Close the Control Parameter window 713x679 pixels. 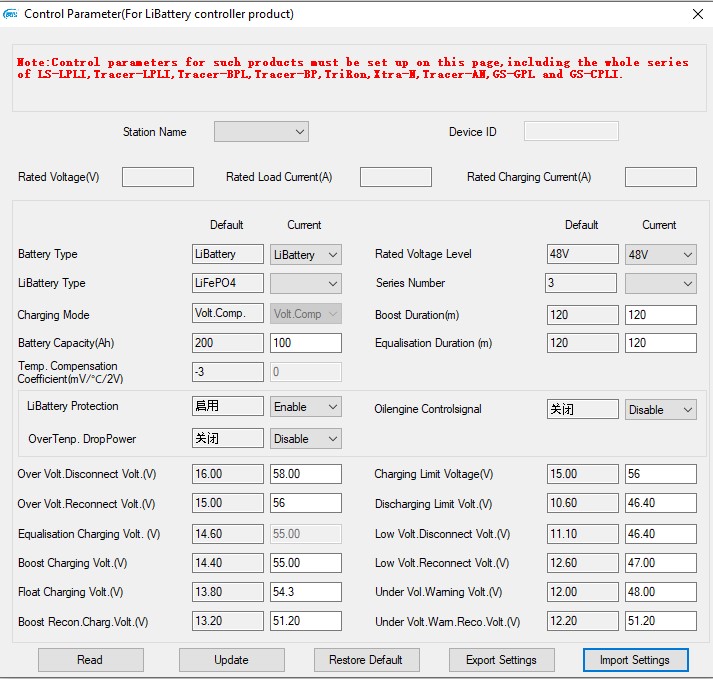click(x=697, y=14)
